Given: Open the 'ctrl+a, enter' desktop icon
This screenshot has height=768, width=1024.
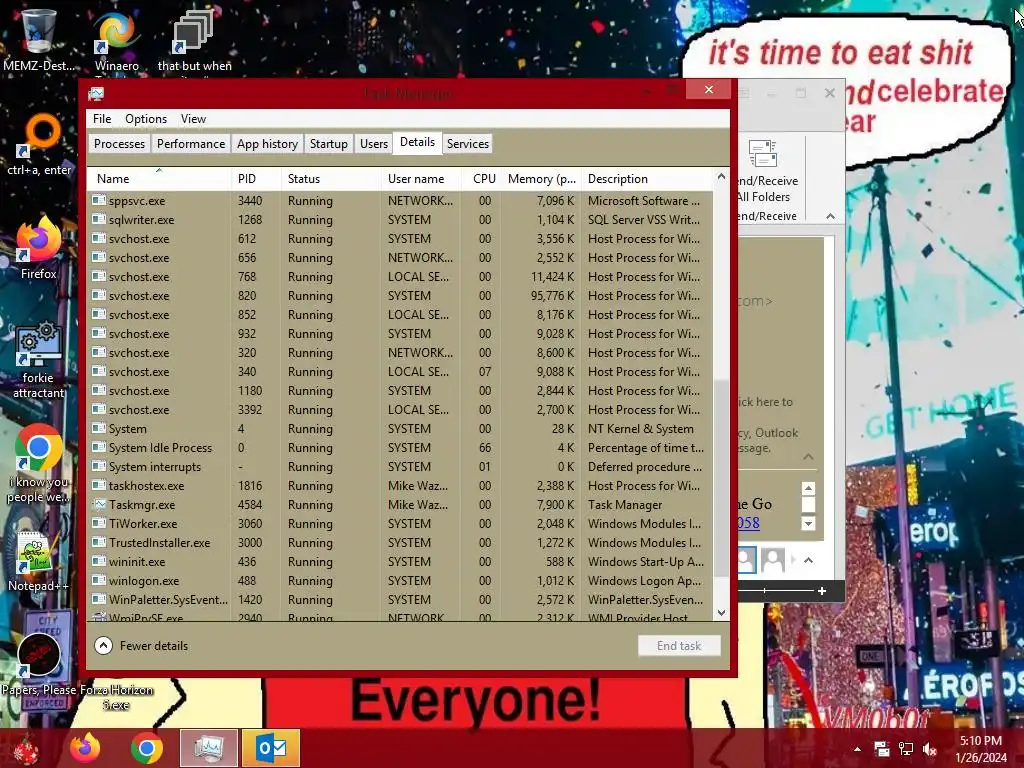Looking at the screenshot, I should 39,145.
